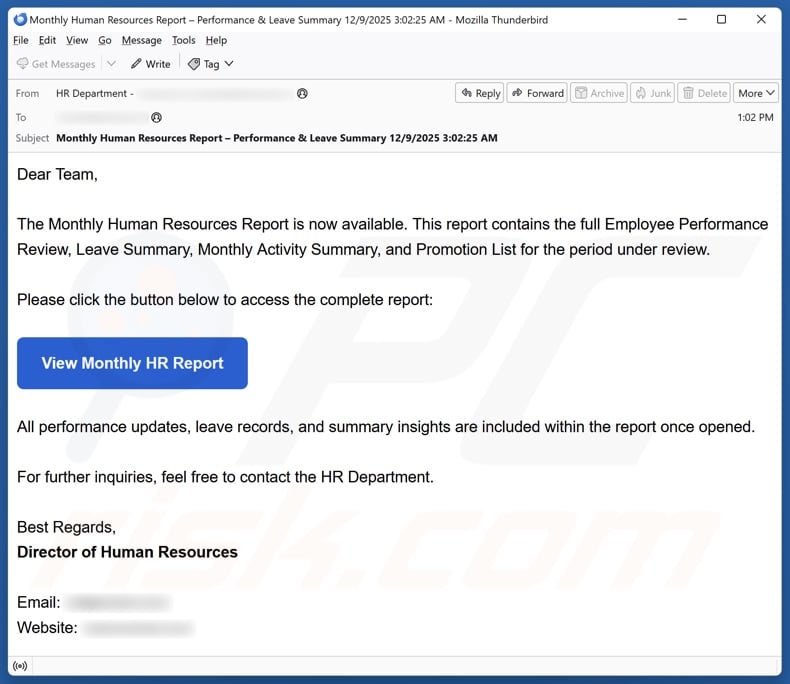Click the online status icon in status bar
Viewport: 790px width, 684px height.
pyautogui.click(x=20, y=666)
